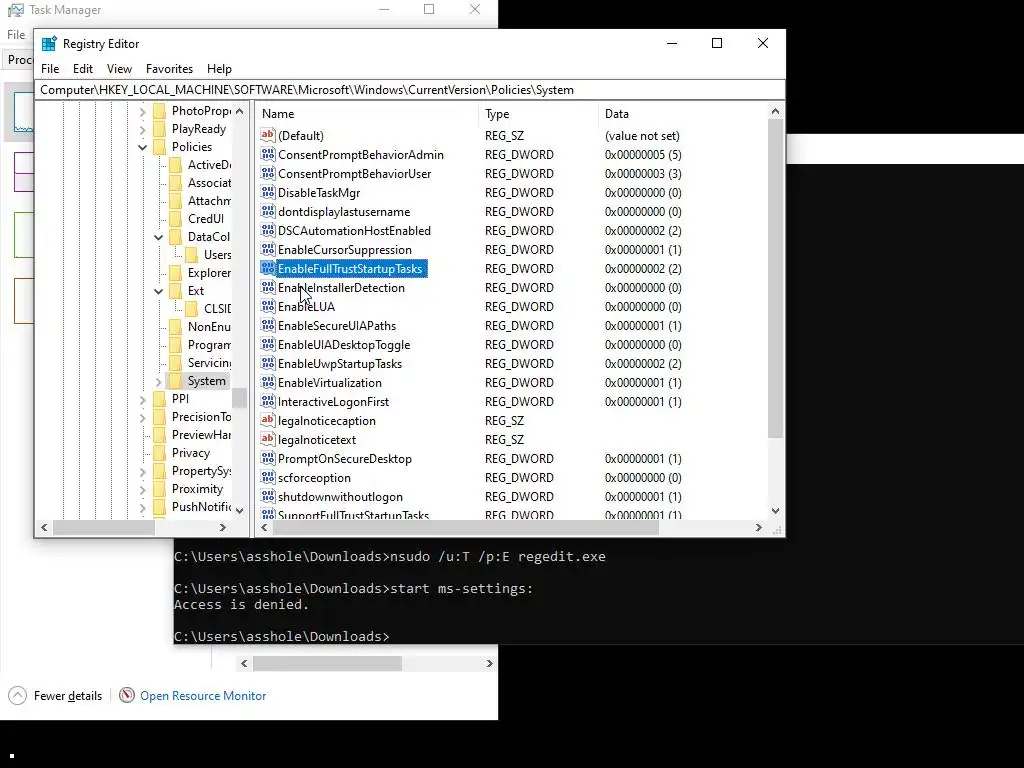The height and width of the screenshot is (768, 1024).
Task: Click the DWORD icon of EnableVirtualization
Action: tap(268, 383)
